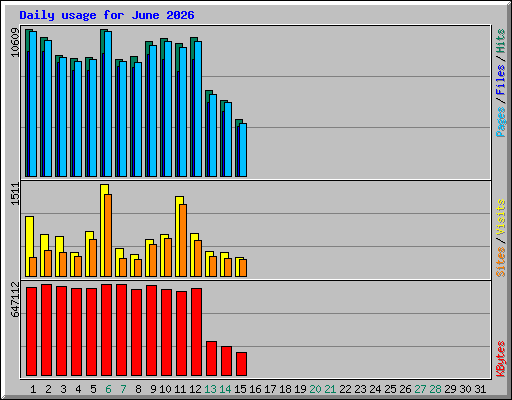Click the 'Files' legend label
This screenshot has width=512, height=400.
tap(501, 80)
